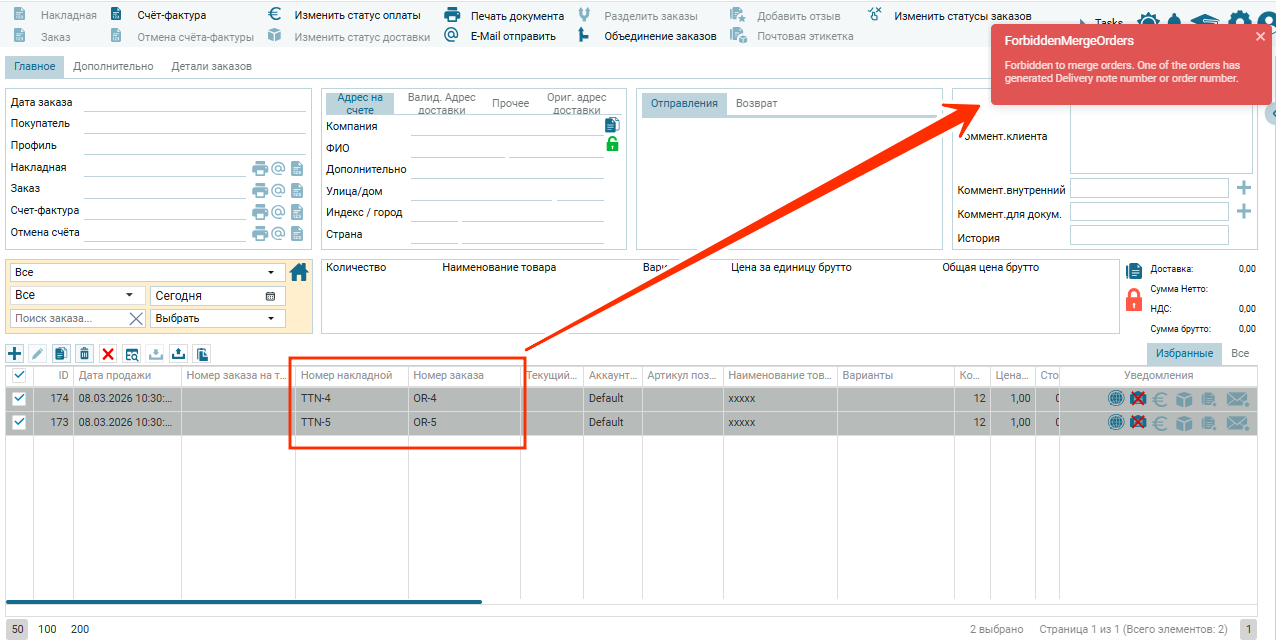Close the ForbiddenMergeOrders error notification
The image size is (1276, 641).
tap(1260, 37)
